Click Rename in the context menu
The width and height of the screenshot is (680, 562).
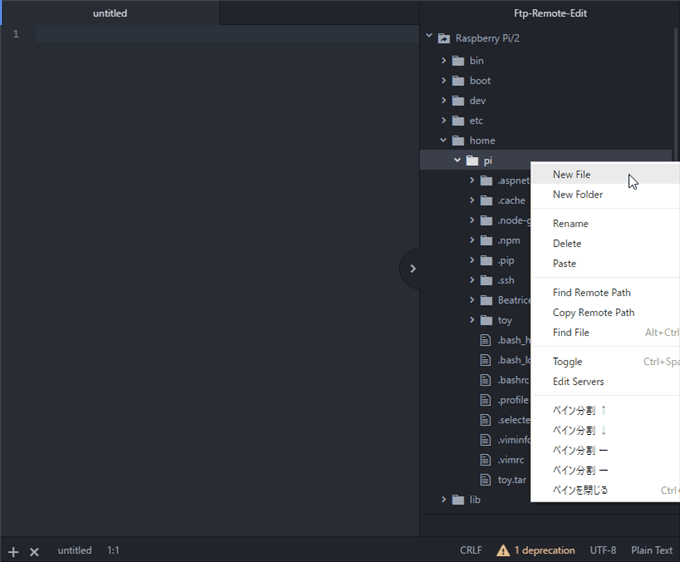[605, 223]
